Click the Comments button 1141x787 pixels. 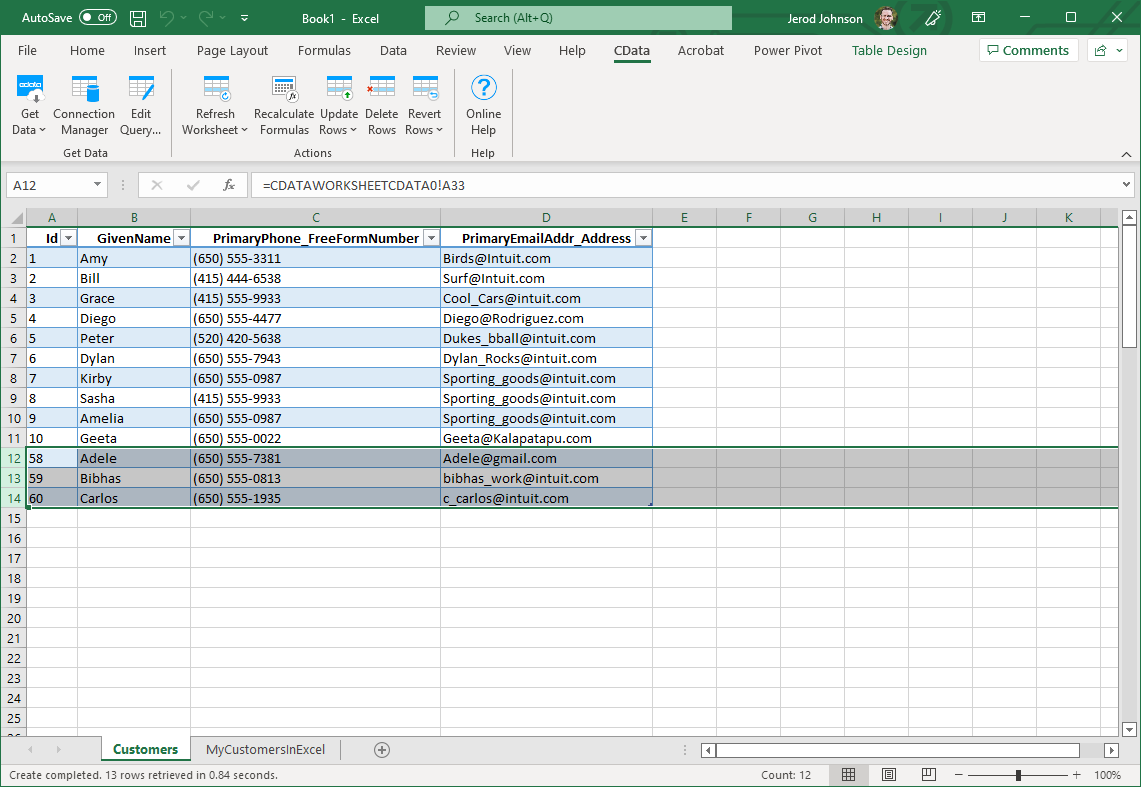1028,51
